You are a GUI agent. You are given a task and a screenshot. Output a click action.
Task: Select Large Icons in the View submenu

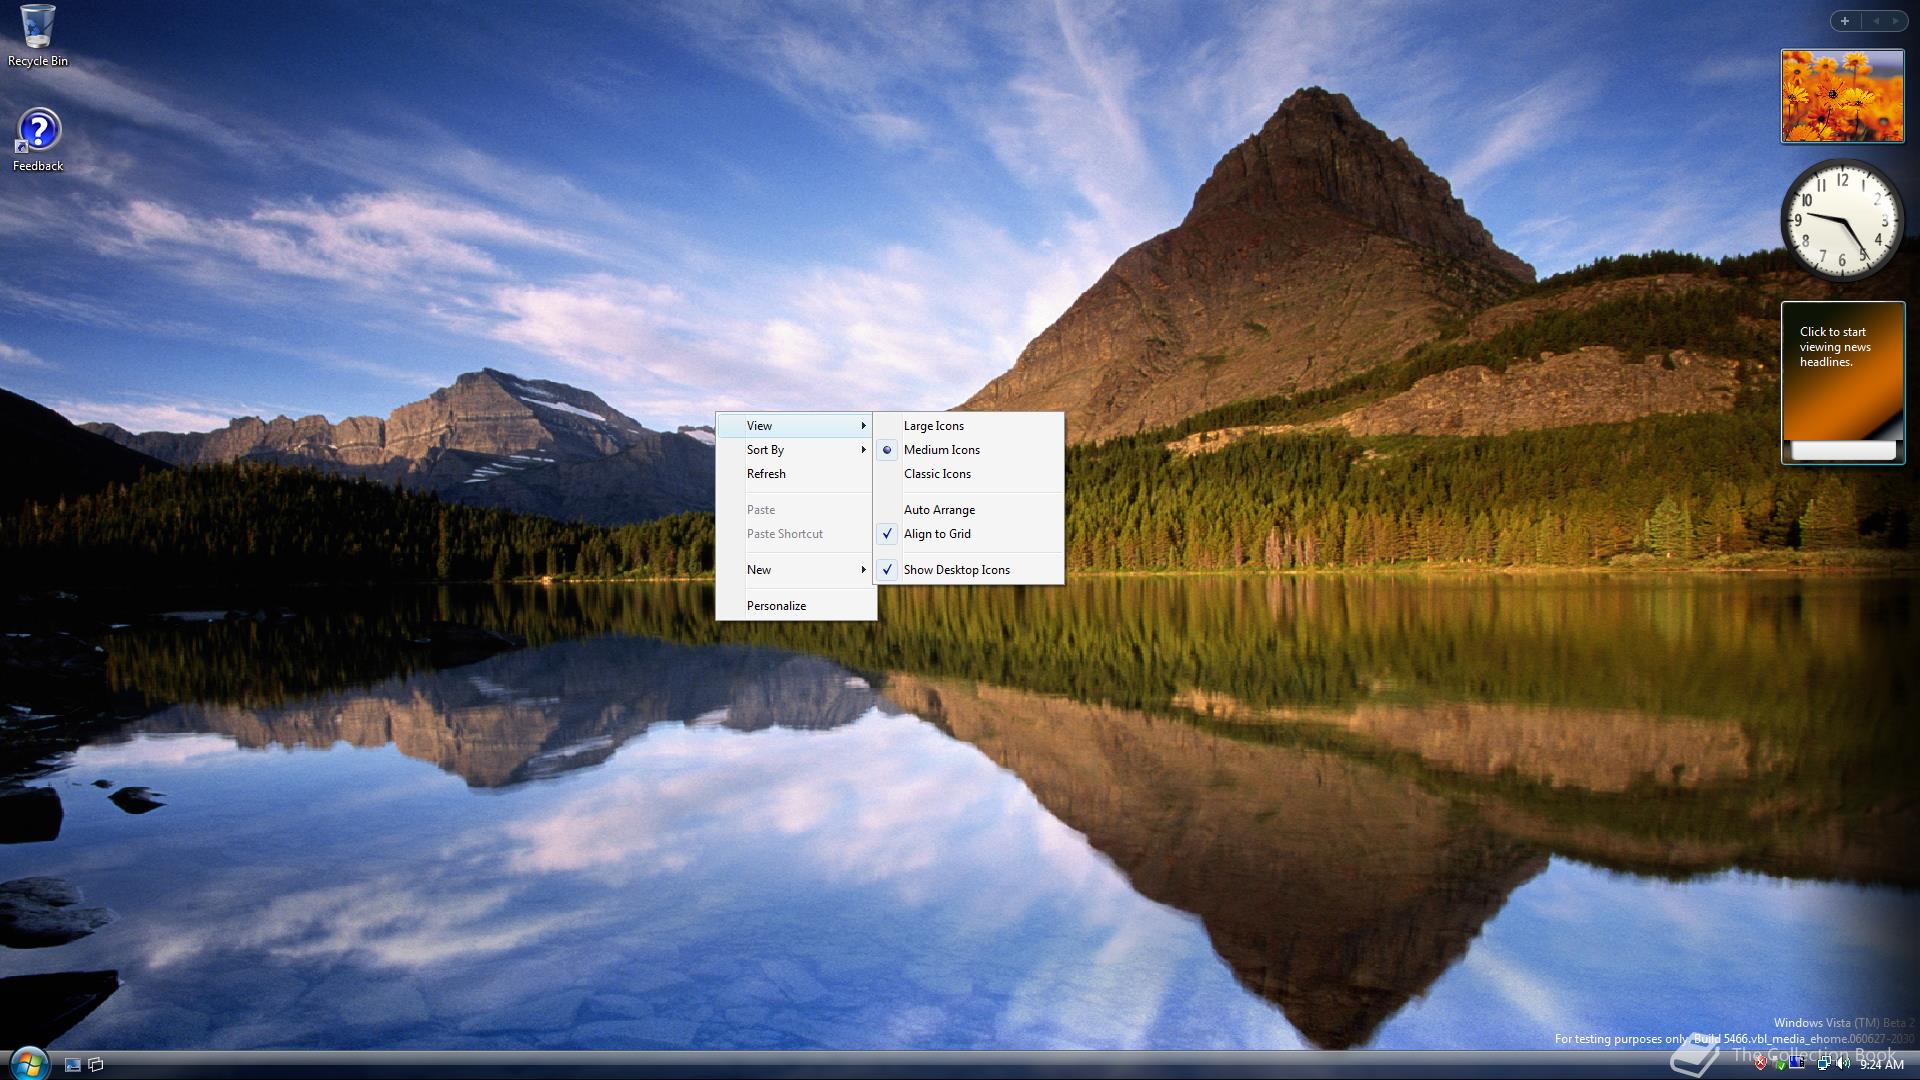coord(933,426)
